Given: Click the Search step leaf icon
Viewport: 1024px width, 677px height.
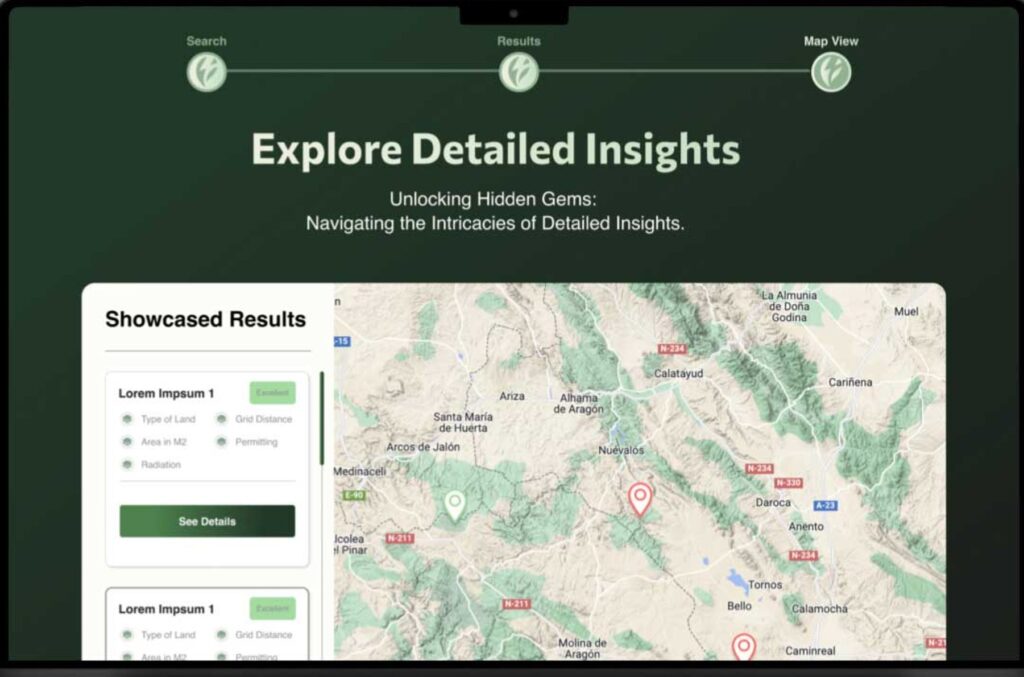Looking at the screenshot, I should click(206, 72).
